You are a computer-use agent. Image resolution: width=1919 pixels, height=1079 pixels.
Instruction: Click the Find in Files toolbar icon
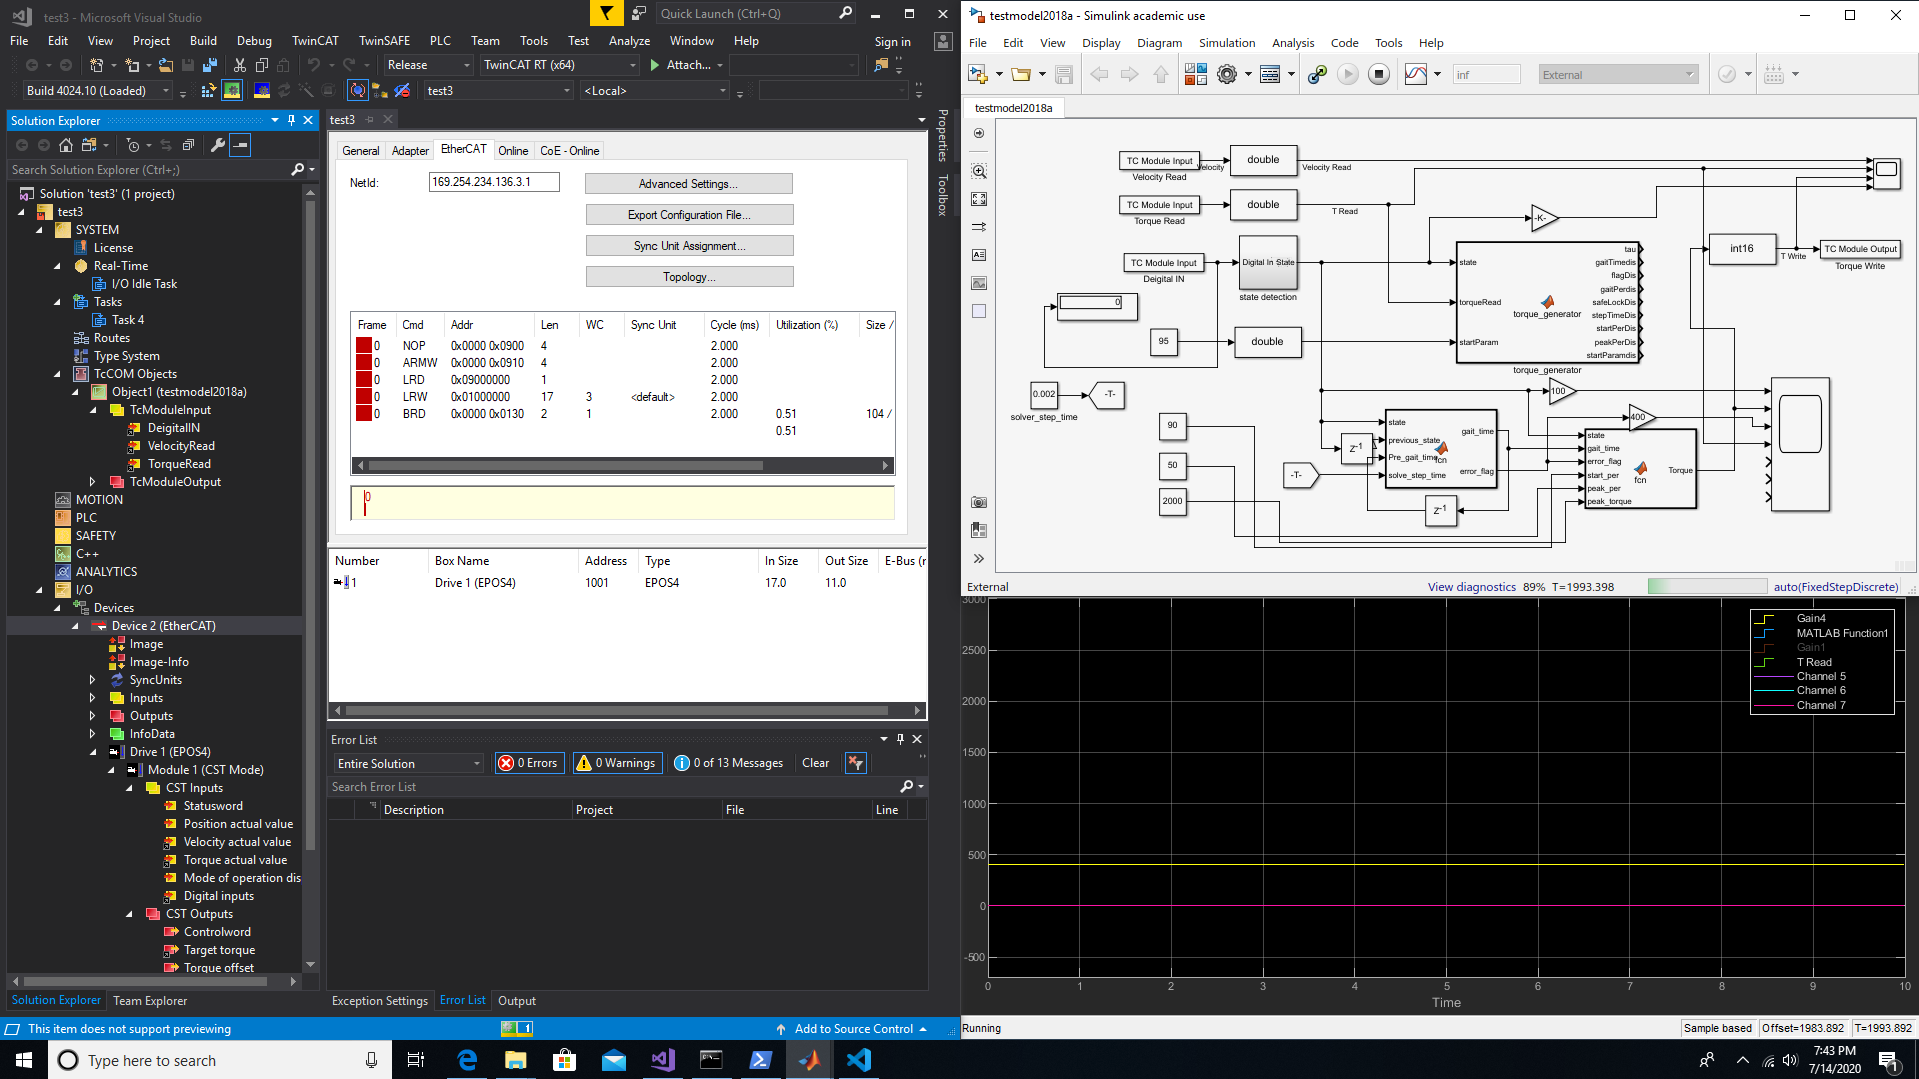[880, 65]
